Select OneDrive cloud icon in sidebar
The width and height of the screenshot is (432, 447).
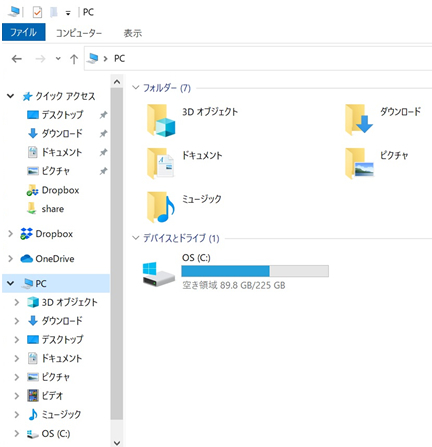27,259
